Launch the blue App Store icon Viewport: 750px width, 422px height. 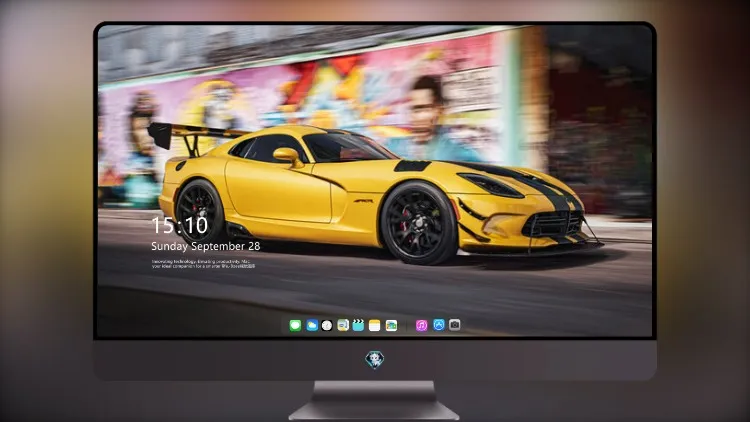click(x=439, y=325)
